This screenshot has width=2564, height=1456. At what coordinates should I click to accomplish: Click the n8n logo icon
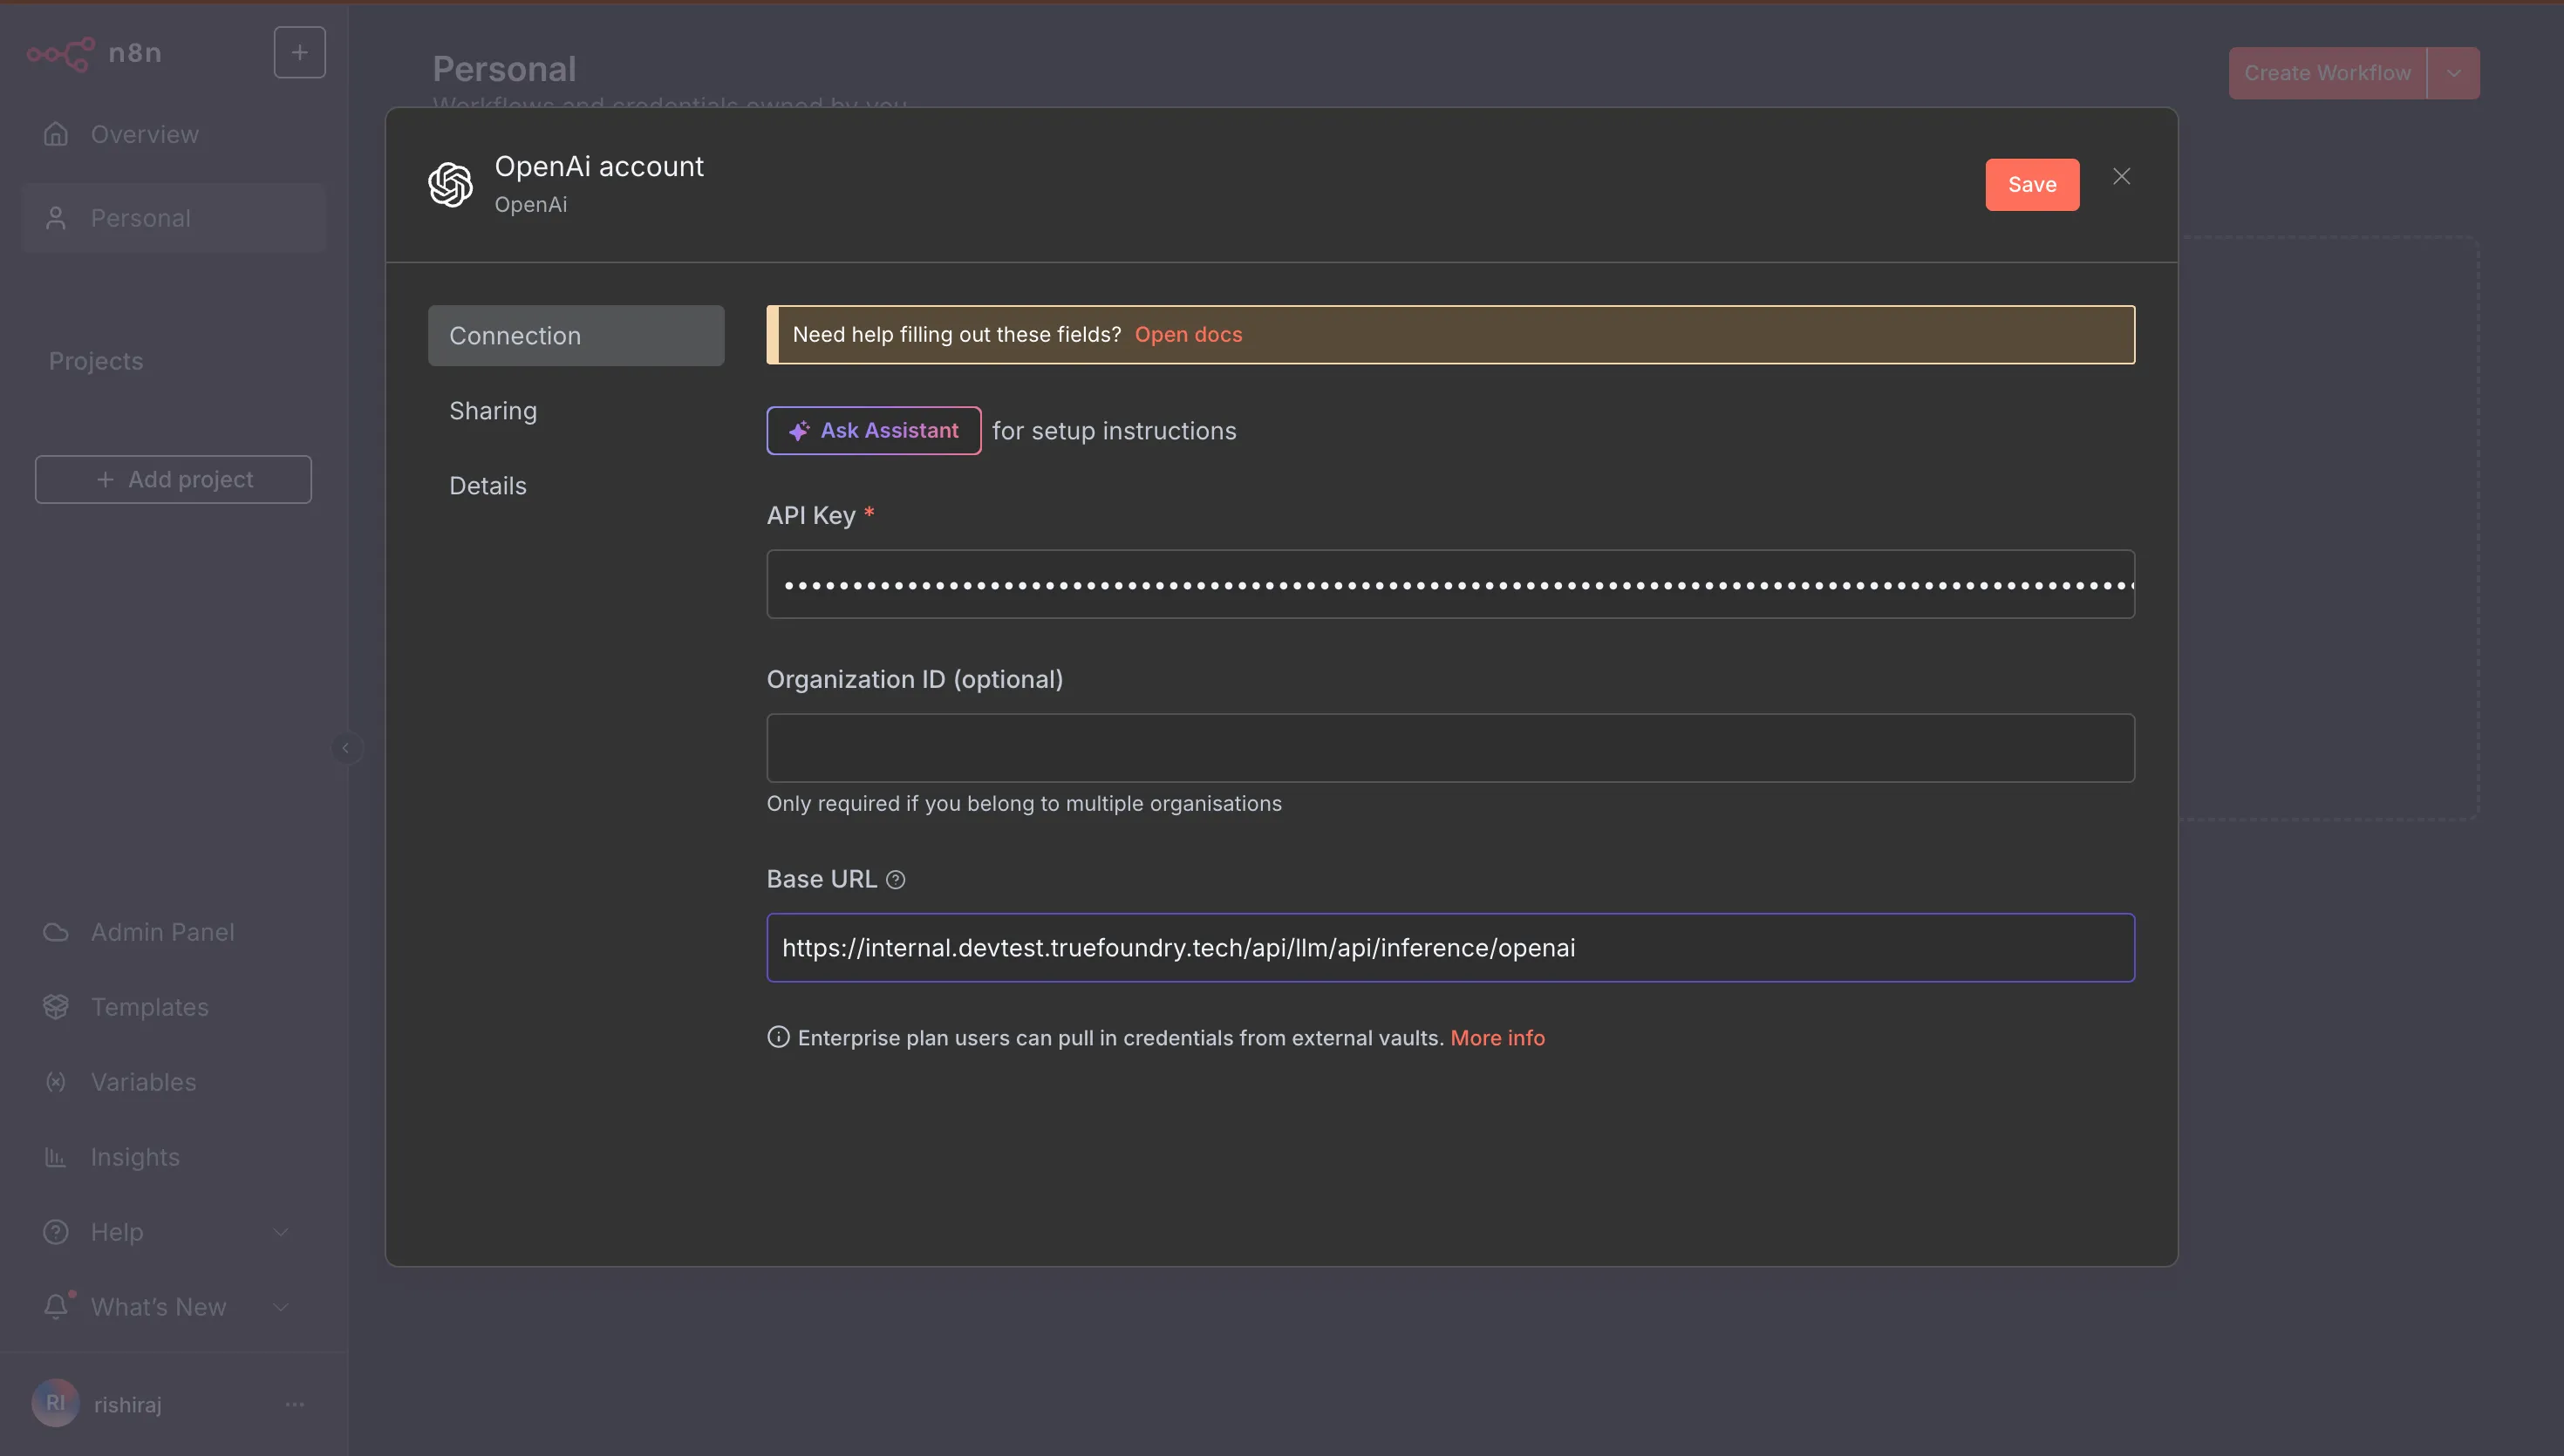coord(60,53)
